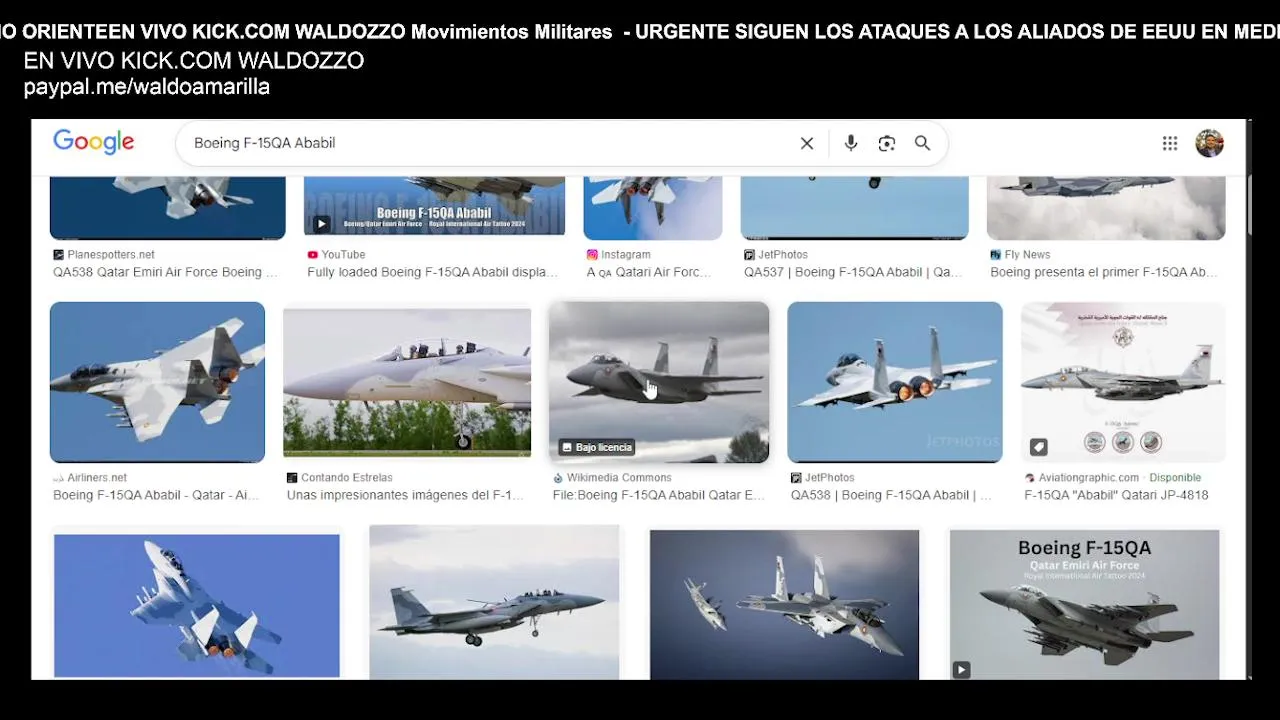1280x720 pixels.
Task: Open the Boeing F-15QA Qatar Emiri Air Force poster thumbnail
Action: pos(1084,605)
